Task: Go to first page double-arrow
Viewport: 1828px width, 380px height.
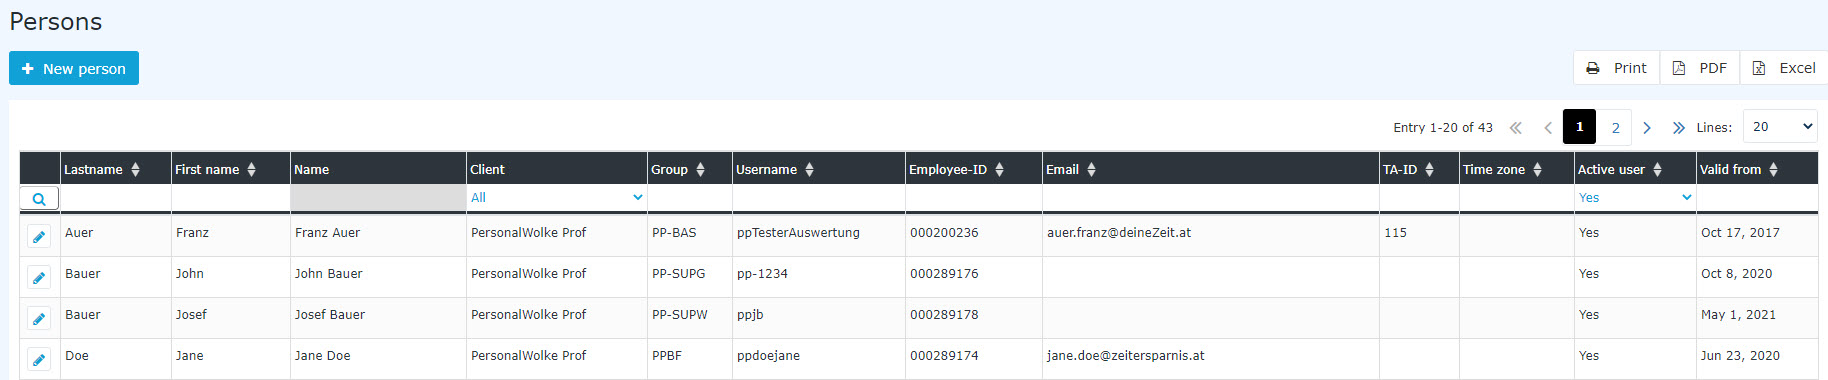Action: [1516, 128]
